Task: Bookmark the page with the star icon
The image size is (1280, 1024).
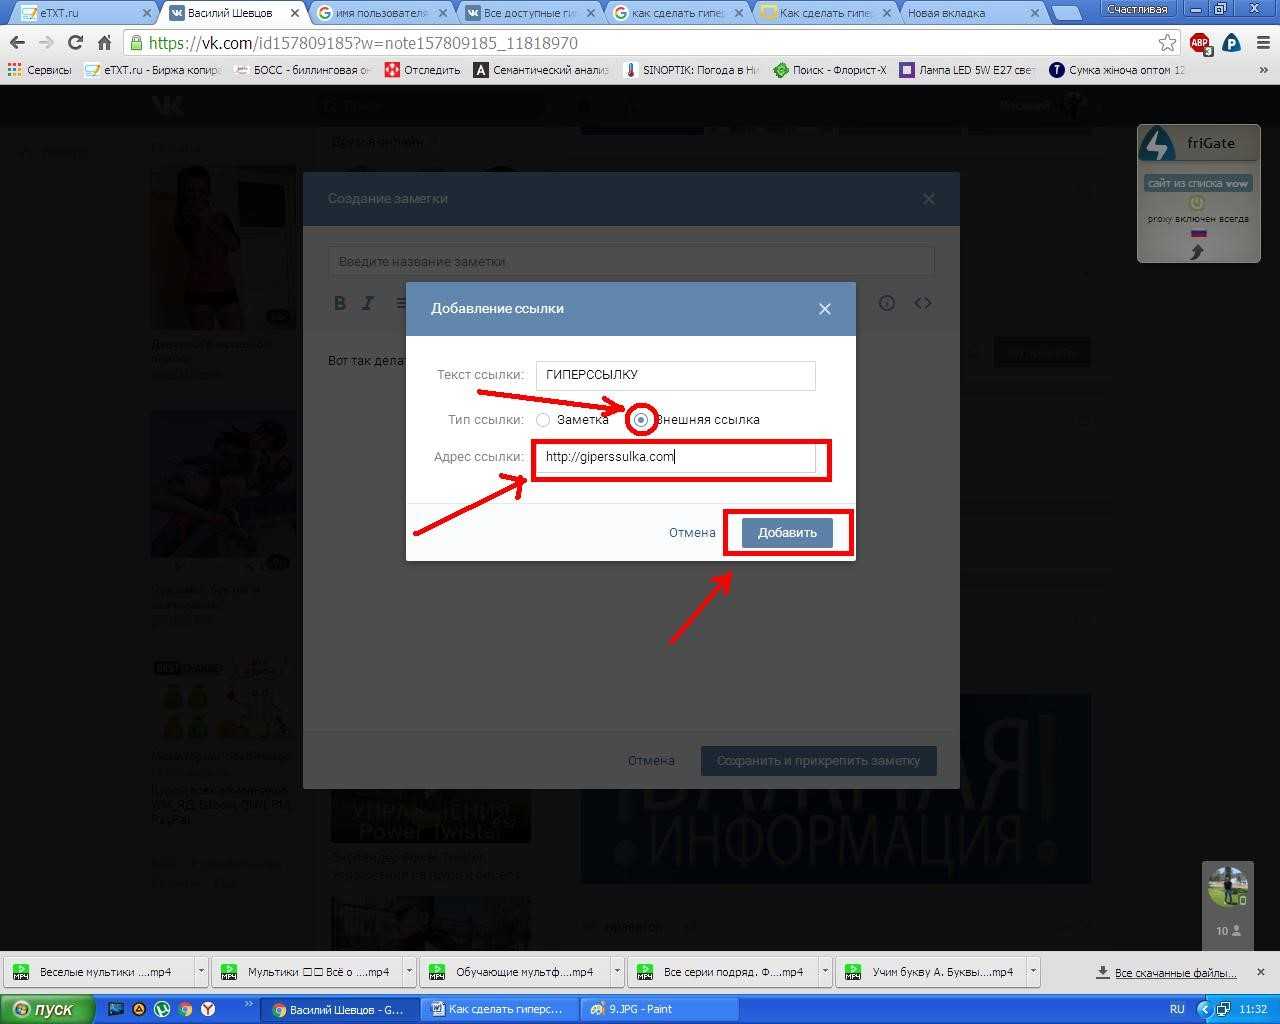Action: pos(1167,43)
